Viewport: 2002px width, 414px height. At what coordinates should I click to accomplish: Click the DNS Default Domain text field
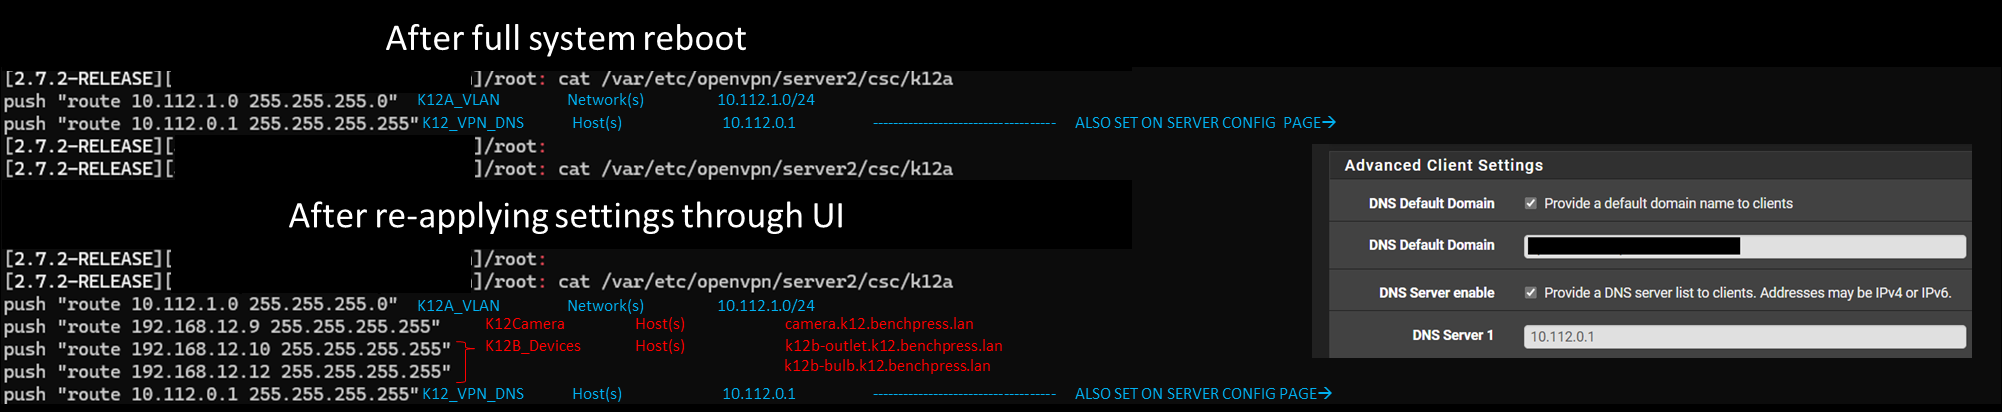1744,246
